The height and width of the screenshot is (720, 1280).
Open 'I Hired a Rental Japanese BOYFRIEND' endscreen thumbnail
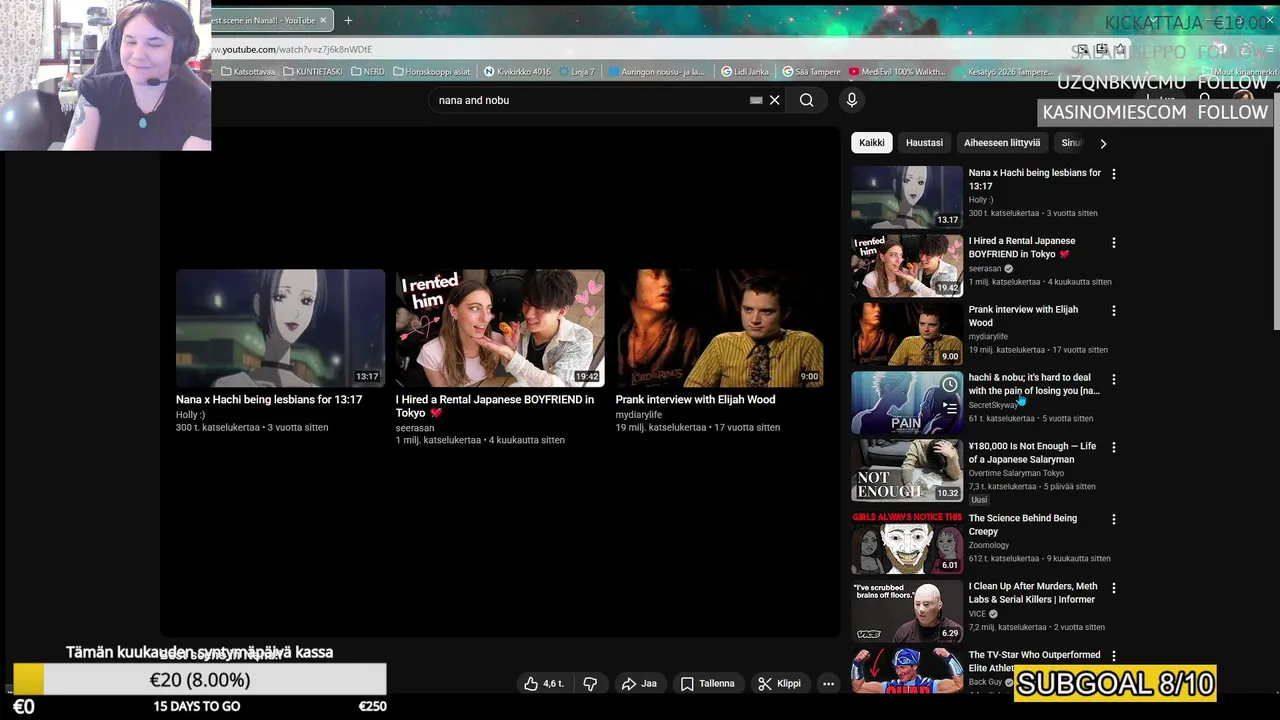point(500,328)
